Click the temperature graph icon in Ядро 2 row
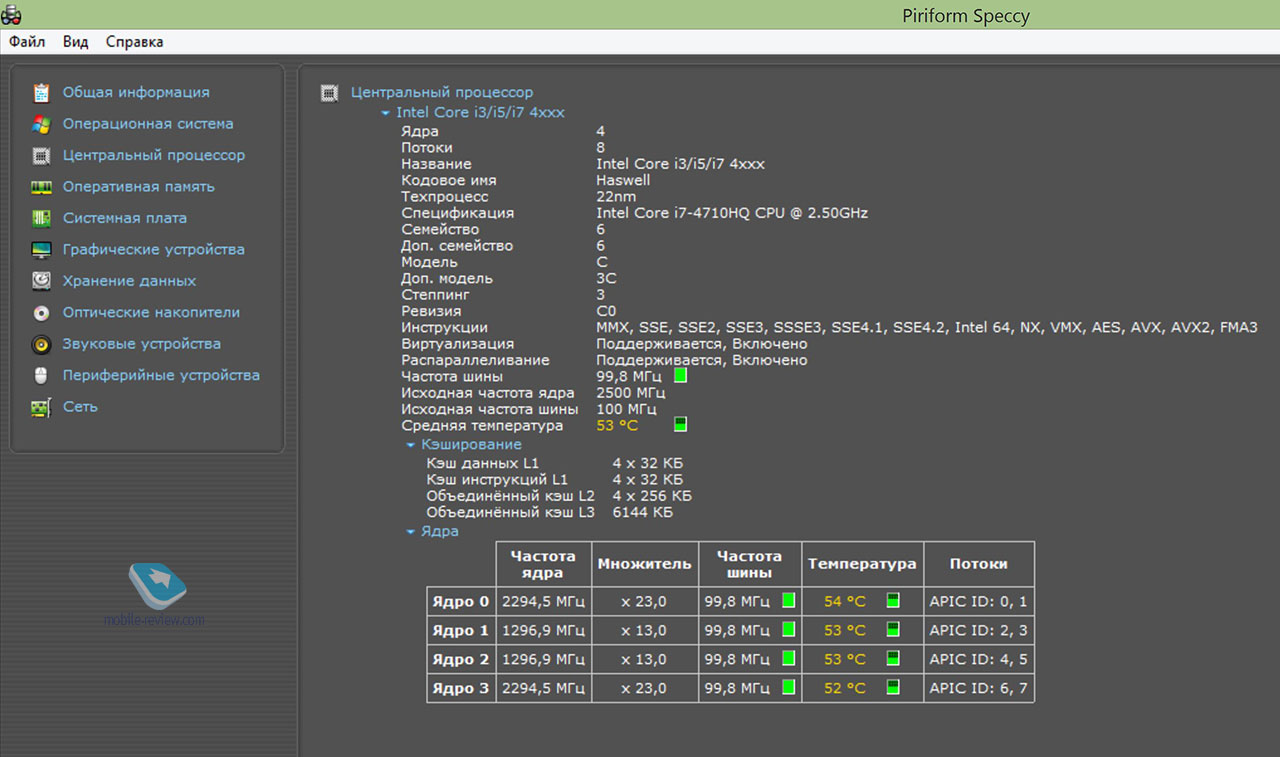The image size is (1280, 757). coord(893,659)
